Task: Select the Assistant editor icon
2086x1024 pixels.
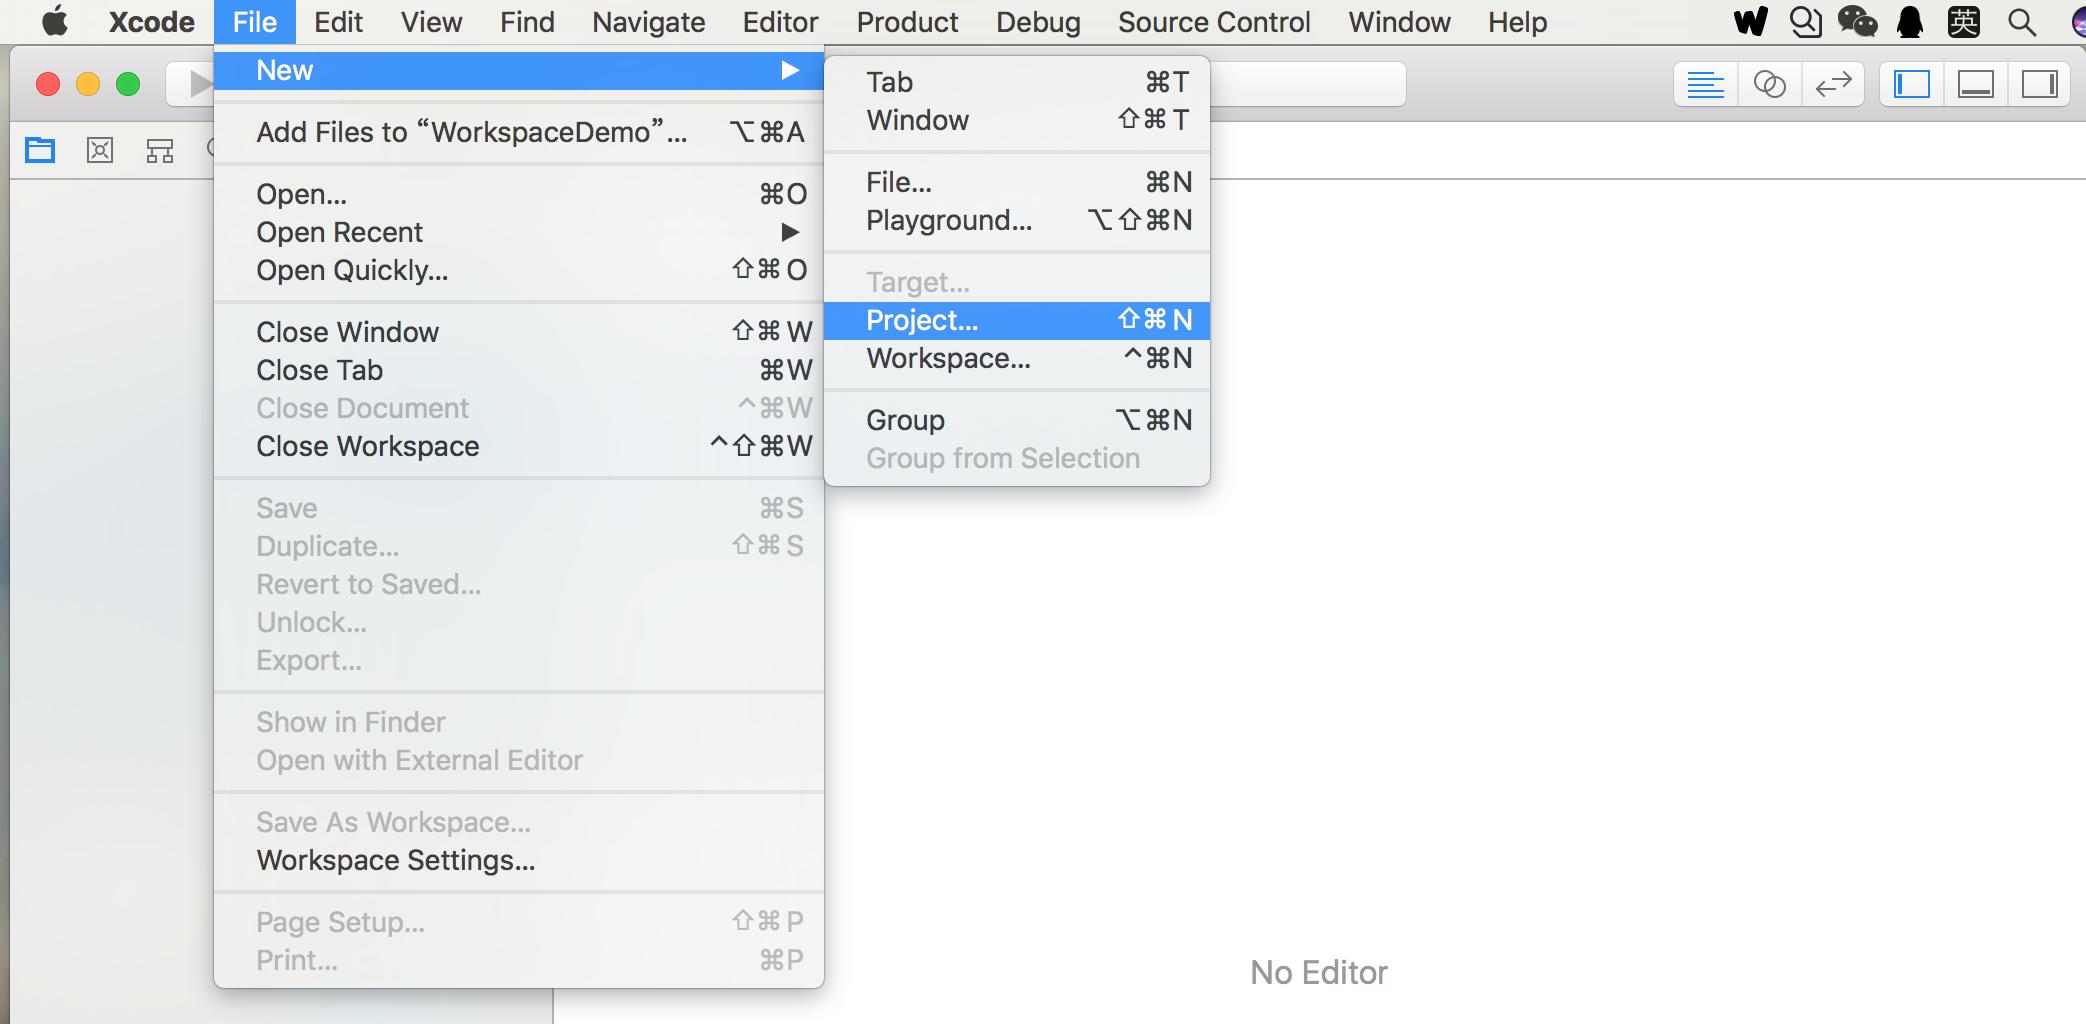Action: point(1770,85)
